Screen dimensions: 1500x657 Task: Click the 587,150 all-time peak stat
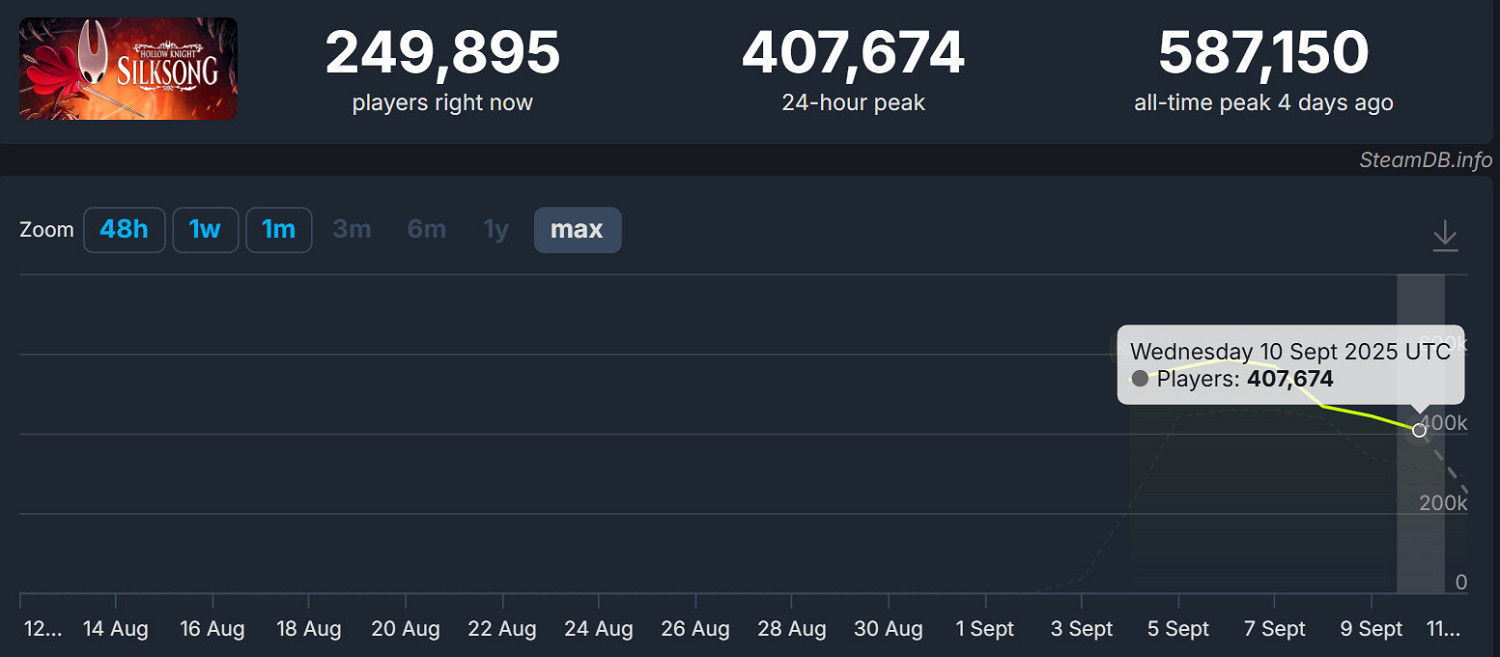1263,54
